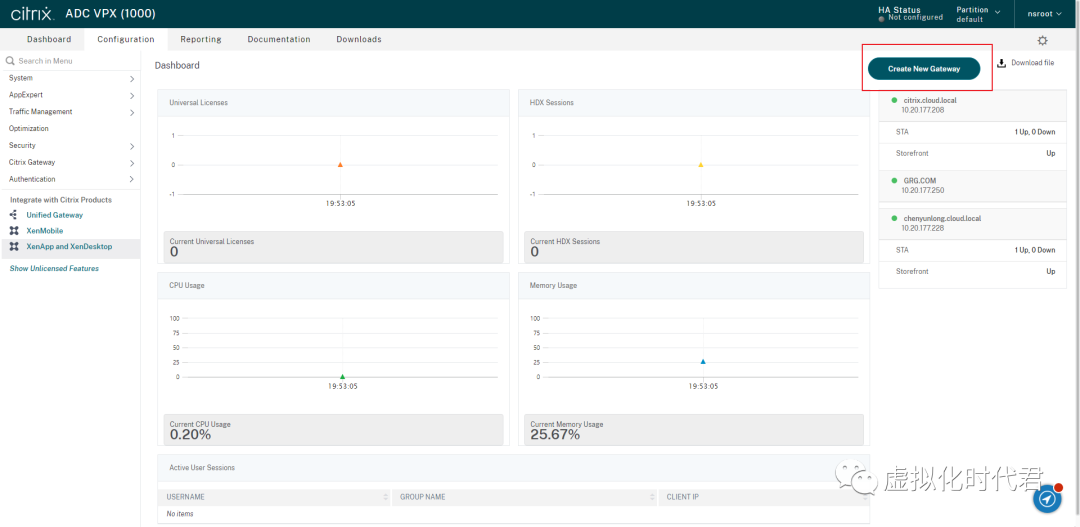This screenshot has height=527, width=1080.
Task: Click the Download file icon
Action: [x=1001, y=63]
